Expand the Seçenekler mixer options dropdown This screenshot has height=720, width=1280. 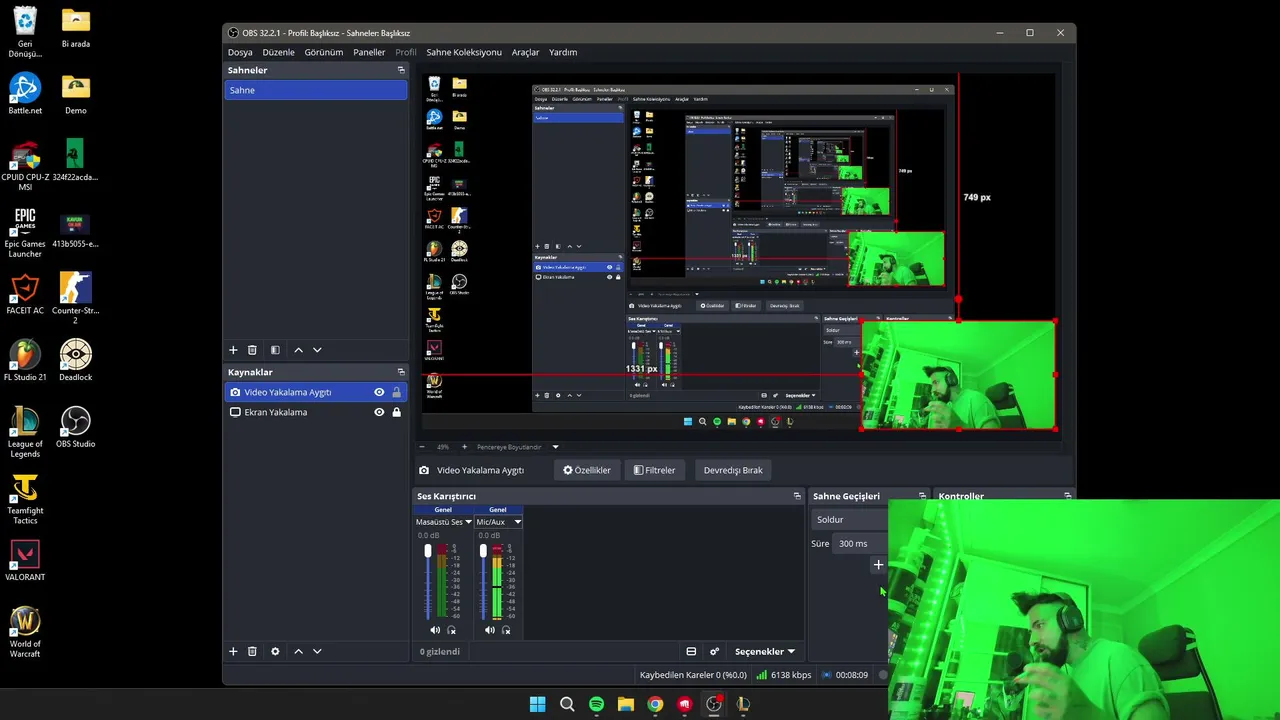coord(765,651)
